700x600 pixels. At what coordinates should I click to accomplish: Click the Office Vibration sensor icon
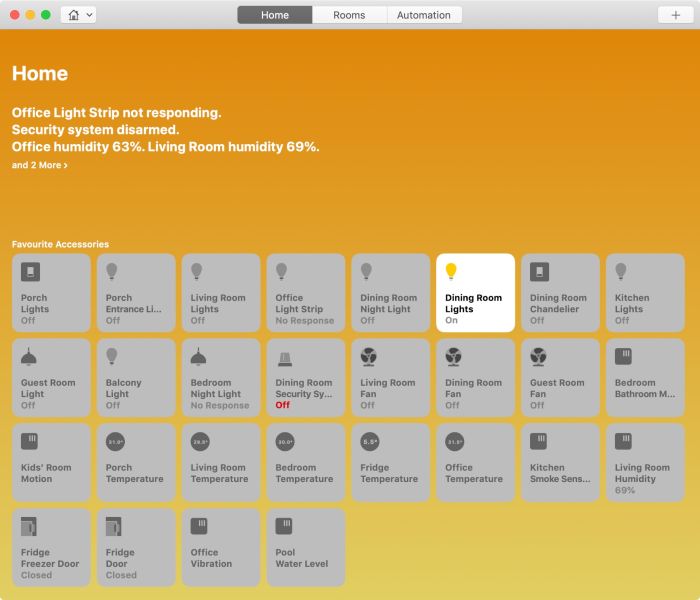point(199,526)
